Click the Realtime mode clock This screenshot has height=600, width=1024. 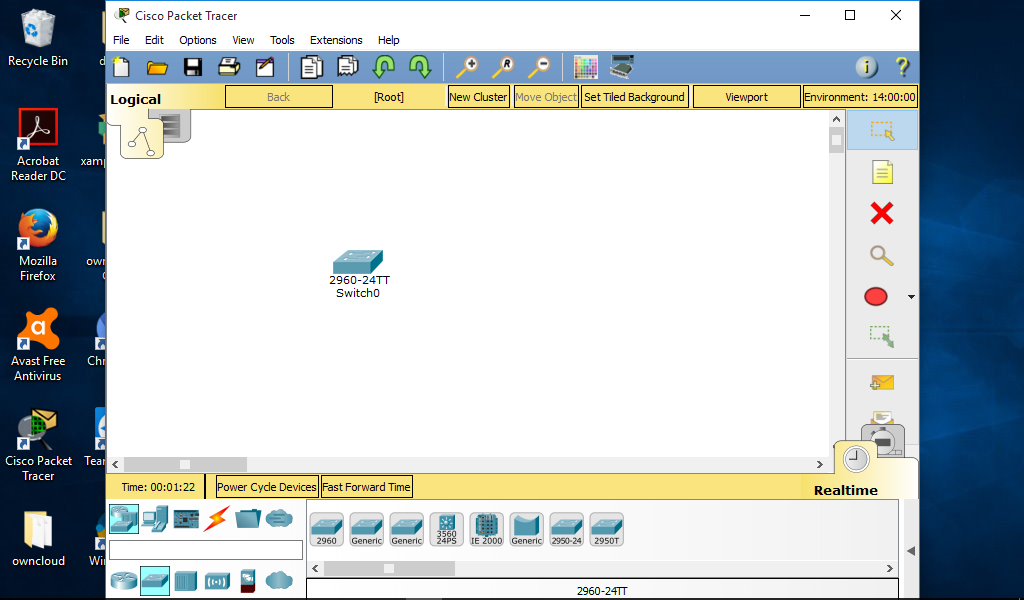pos(856,460)
